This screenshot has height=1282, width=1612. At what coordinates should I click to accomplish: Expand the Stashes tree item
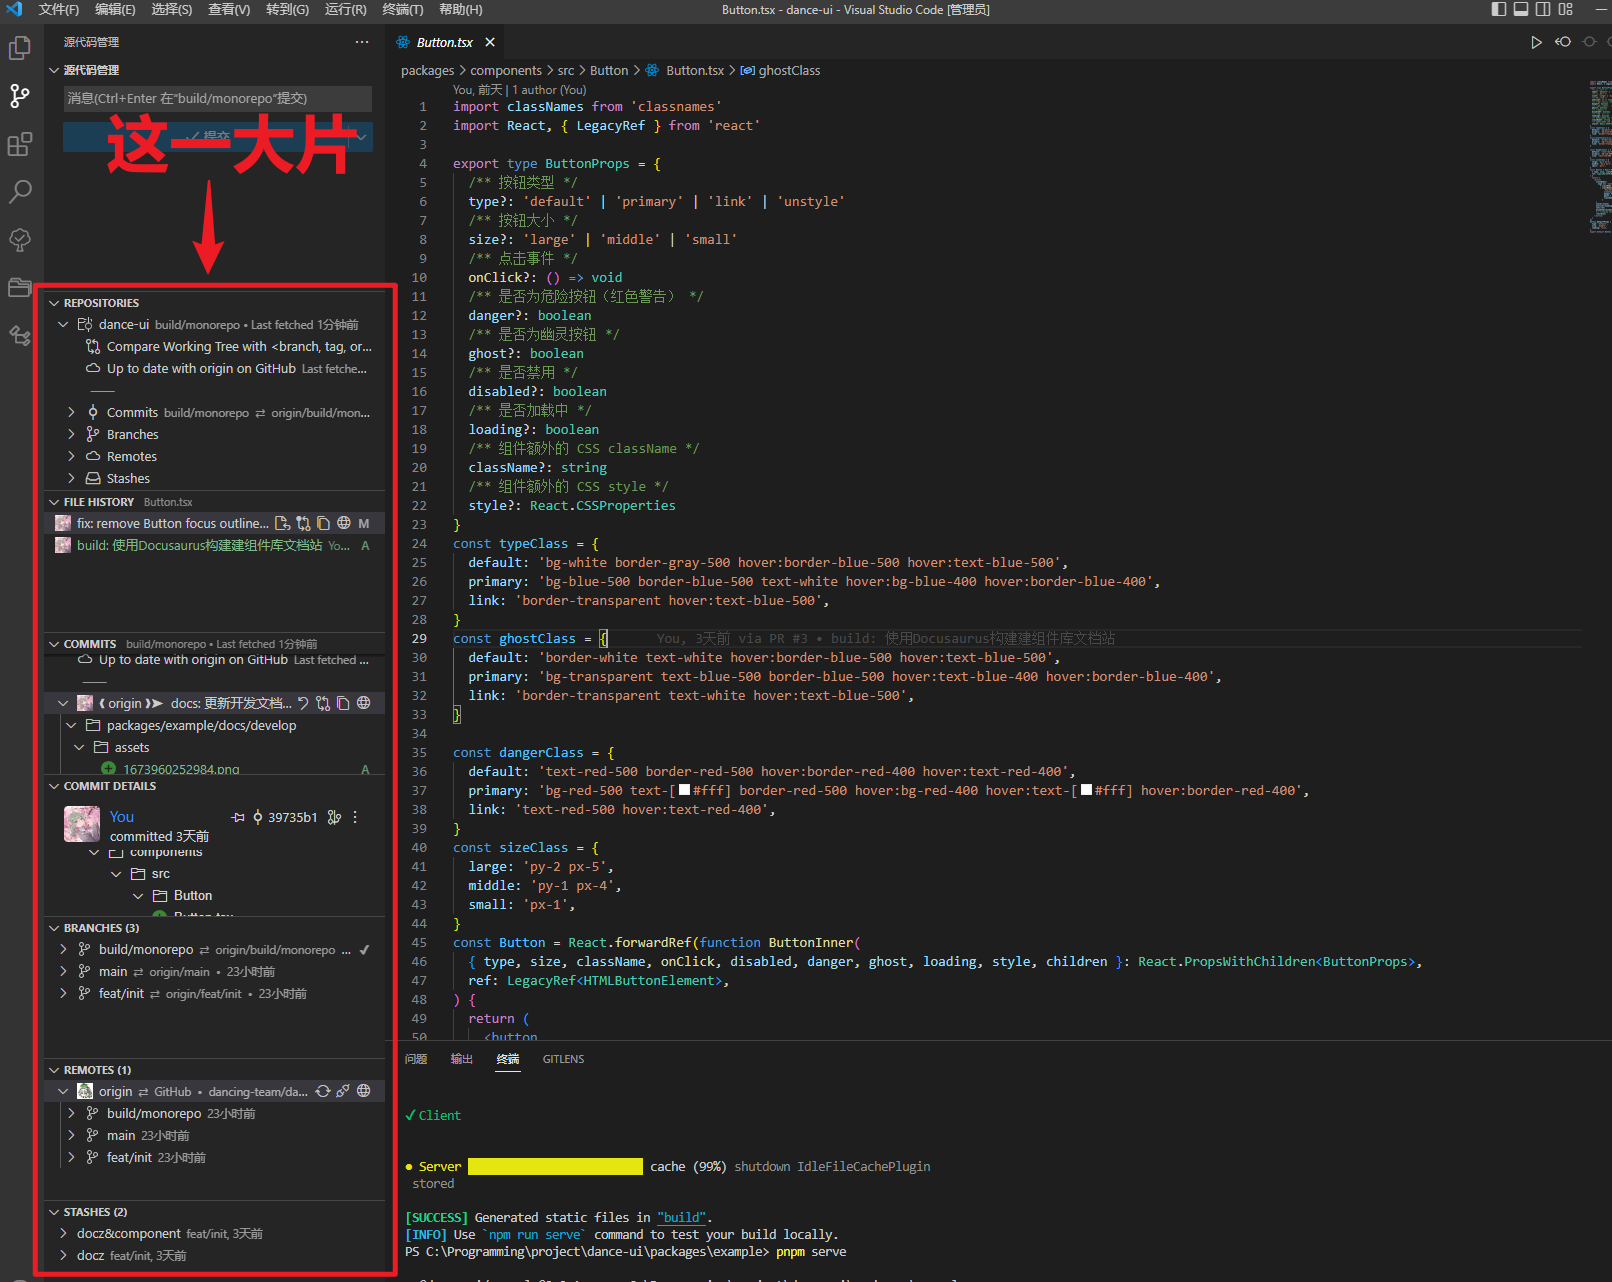click(x=70, y=478)
